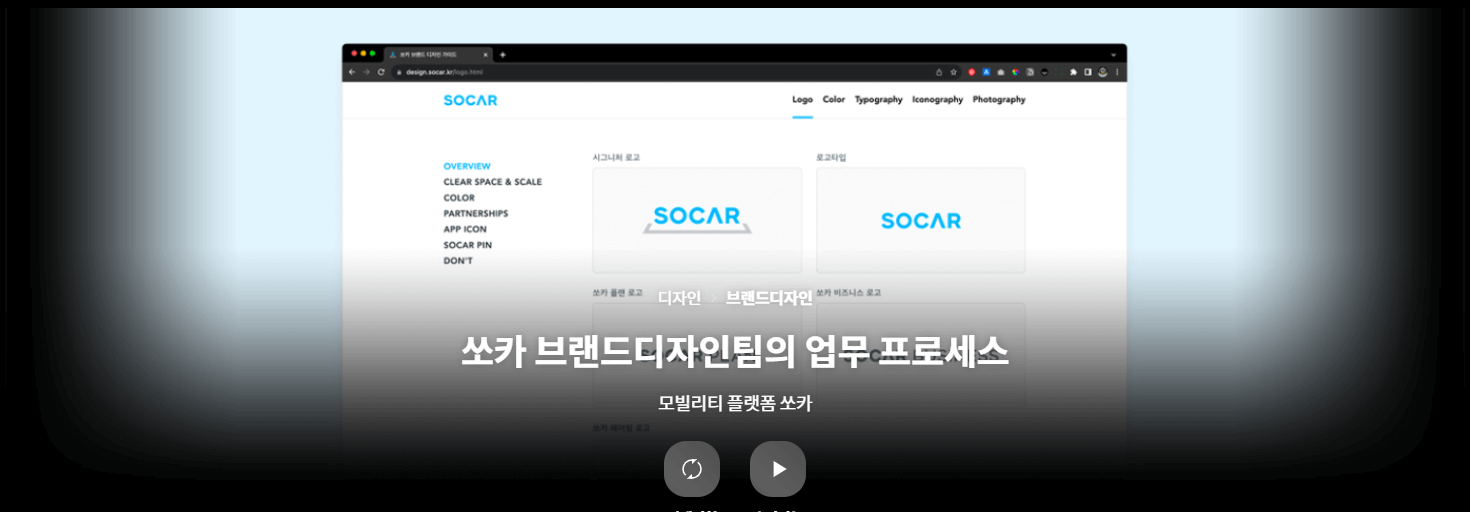Screen dimensions: 1470x512
Task: Close the browser tab with its X
Action: click(x=486, y=54)
